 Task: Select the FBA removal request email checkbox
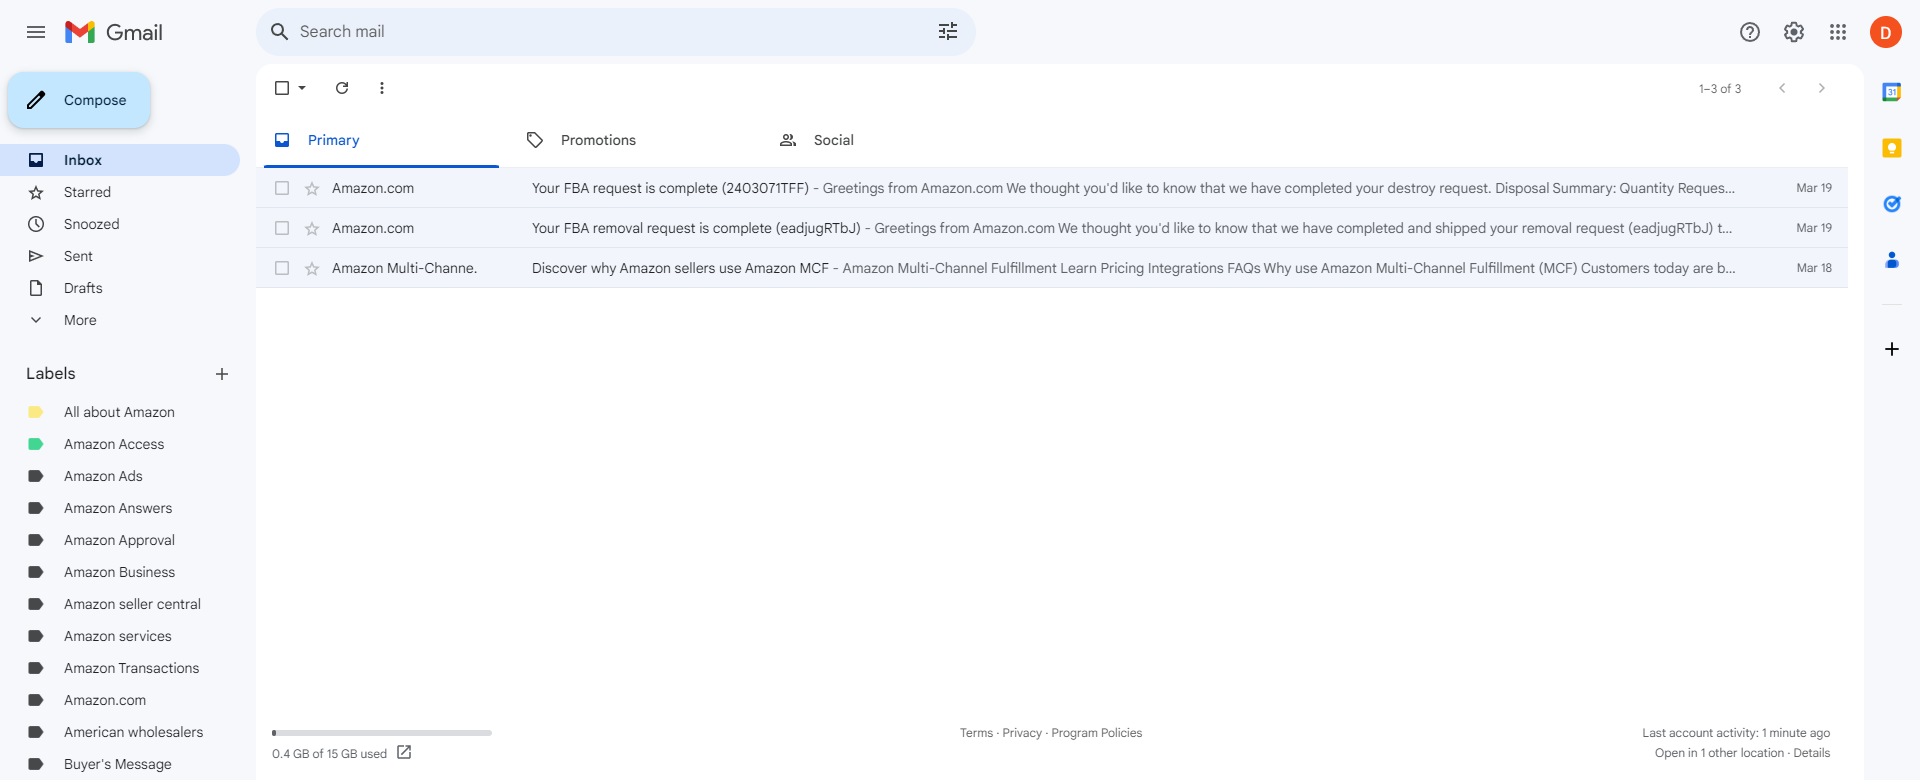[282, 228]
